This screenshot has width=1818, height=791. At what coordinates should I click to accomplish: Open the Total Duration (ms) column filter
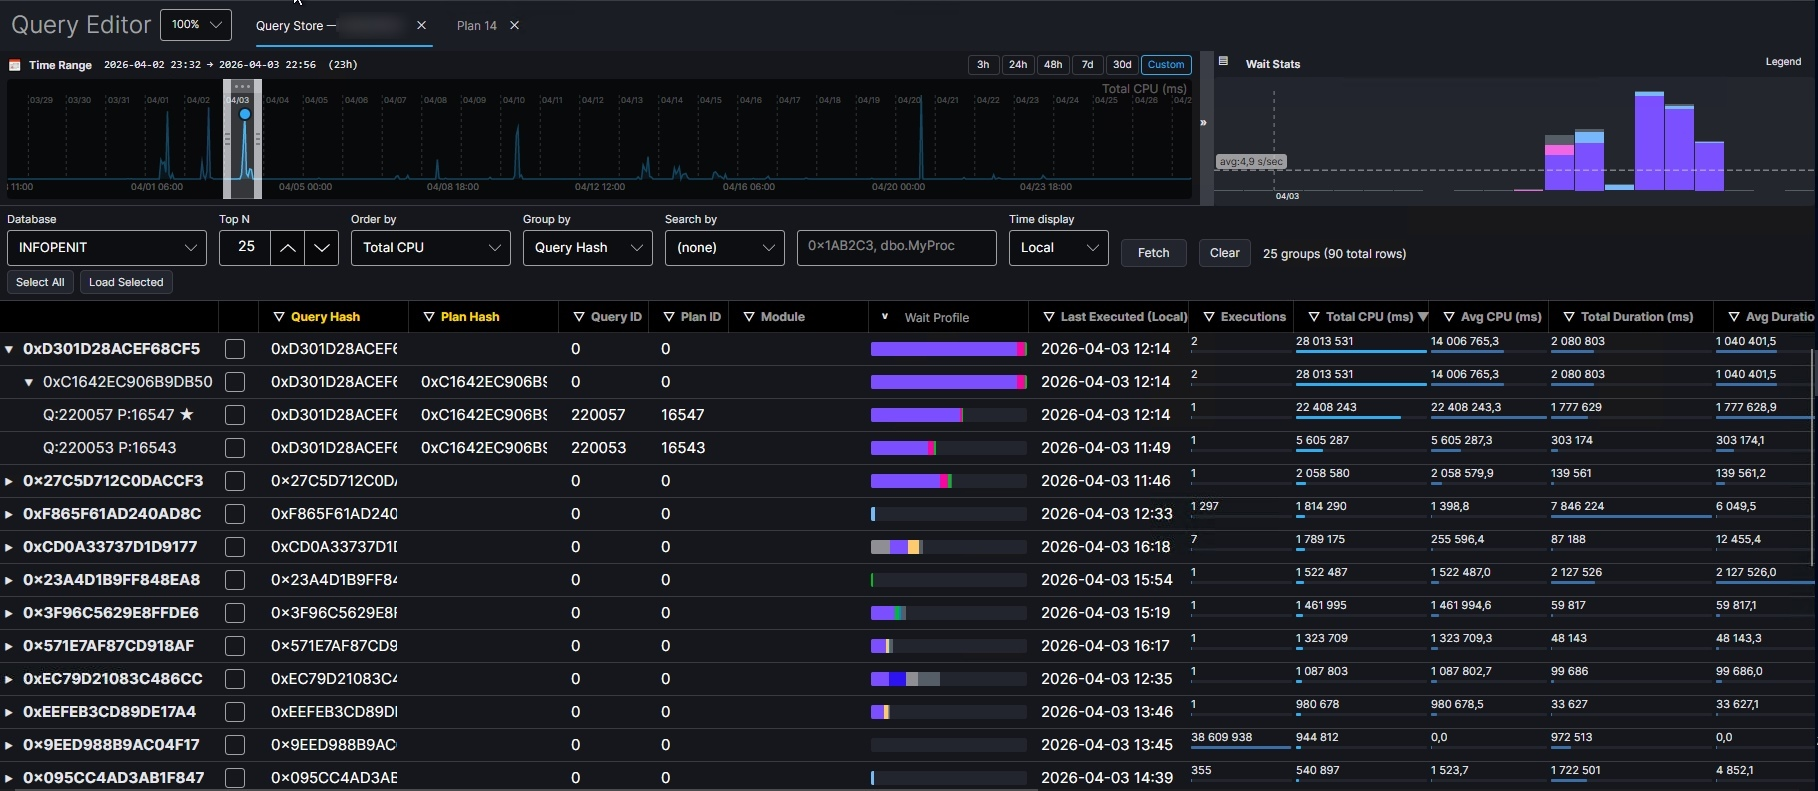pos(1569,317)
